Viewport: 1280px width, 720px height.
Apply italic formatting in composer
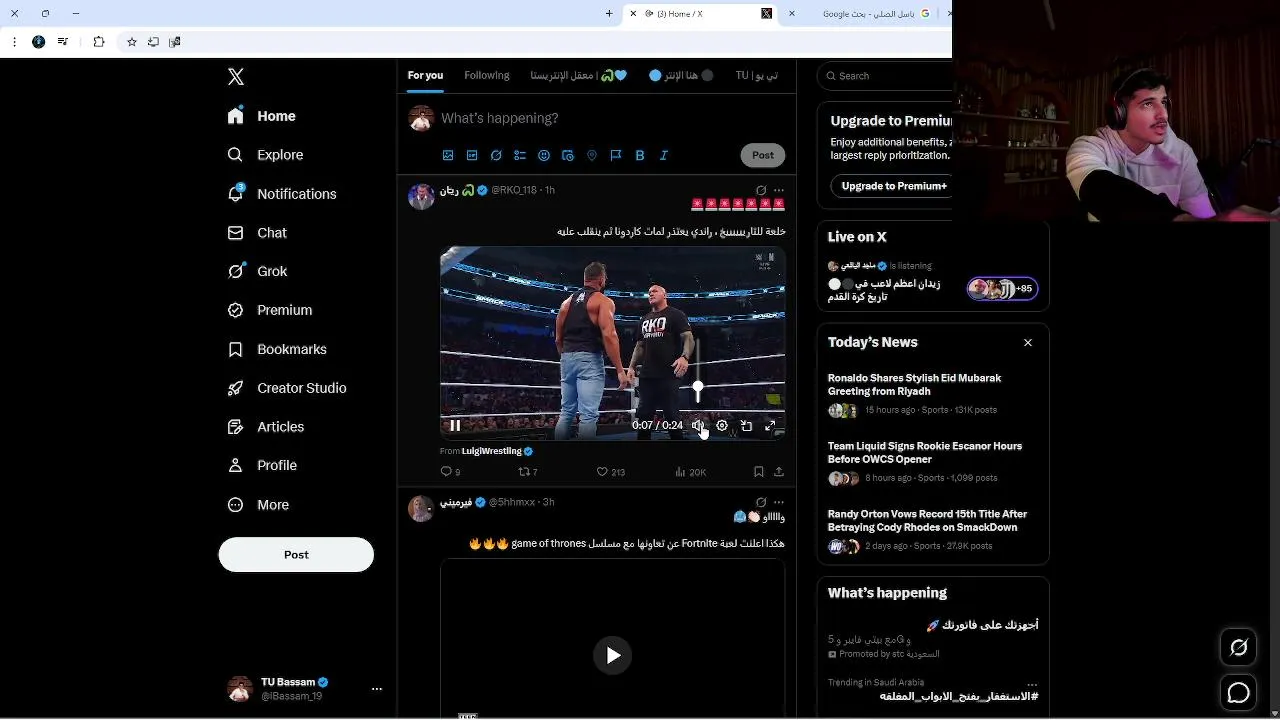coord(664,155)
